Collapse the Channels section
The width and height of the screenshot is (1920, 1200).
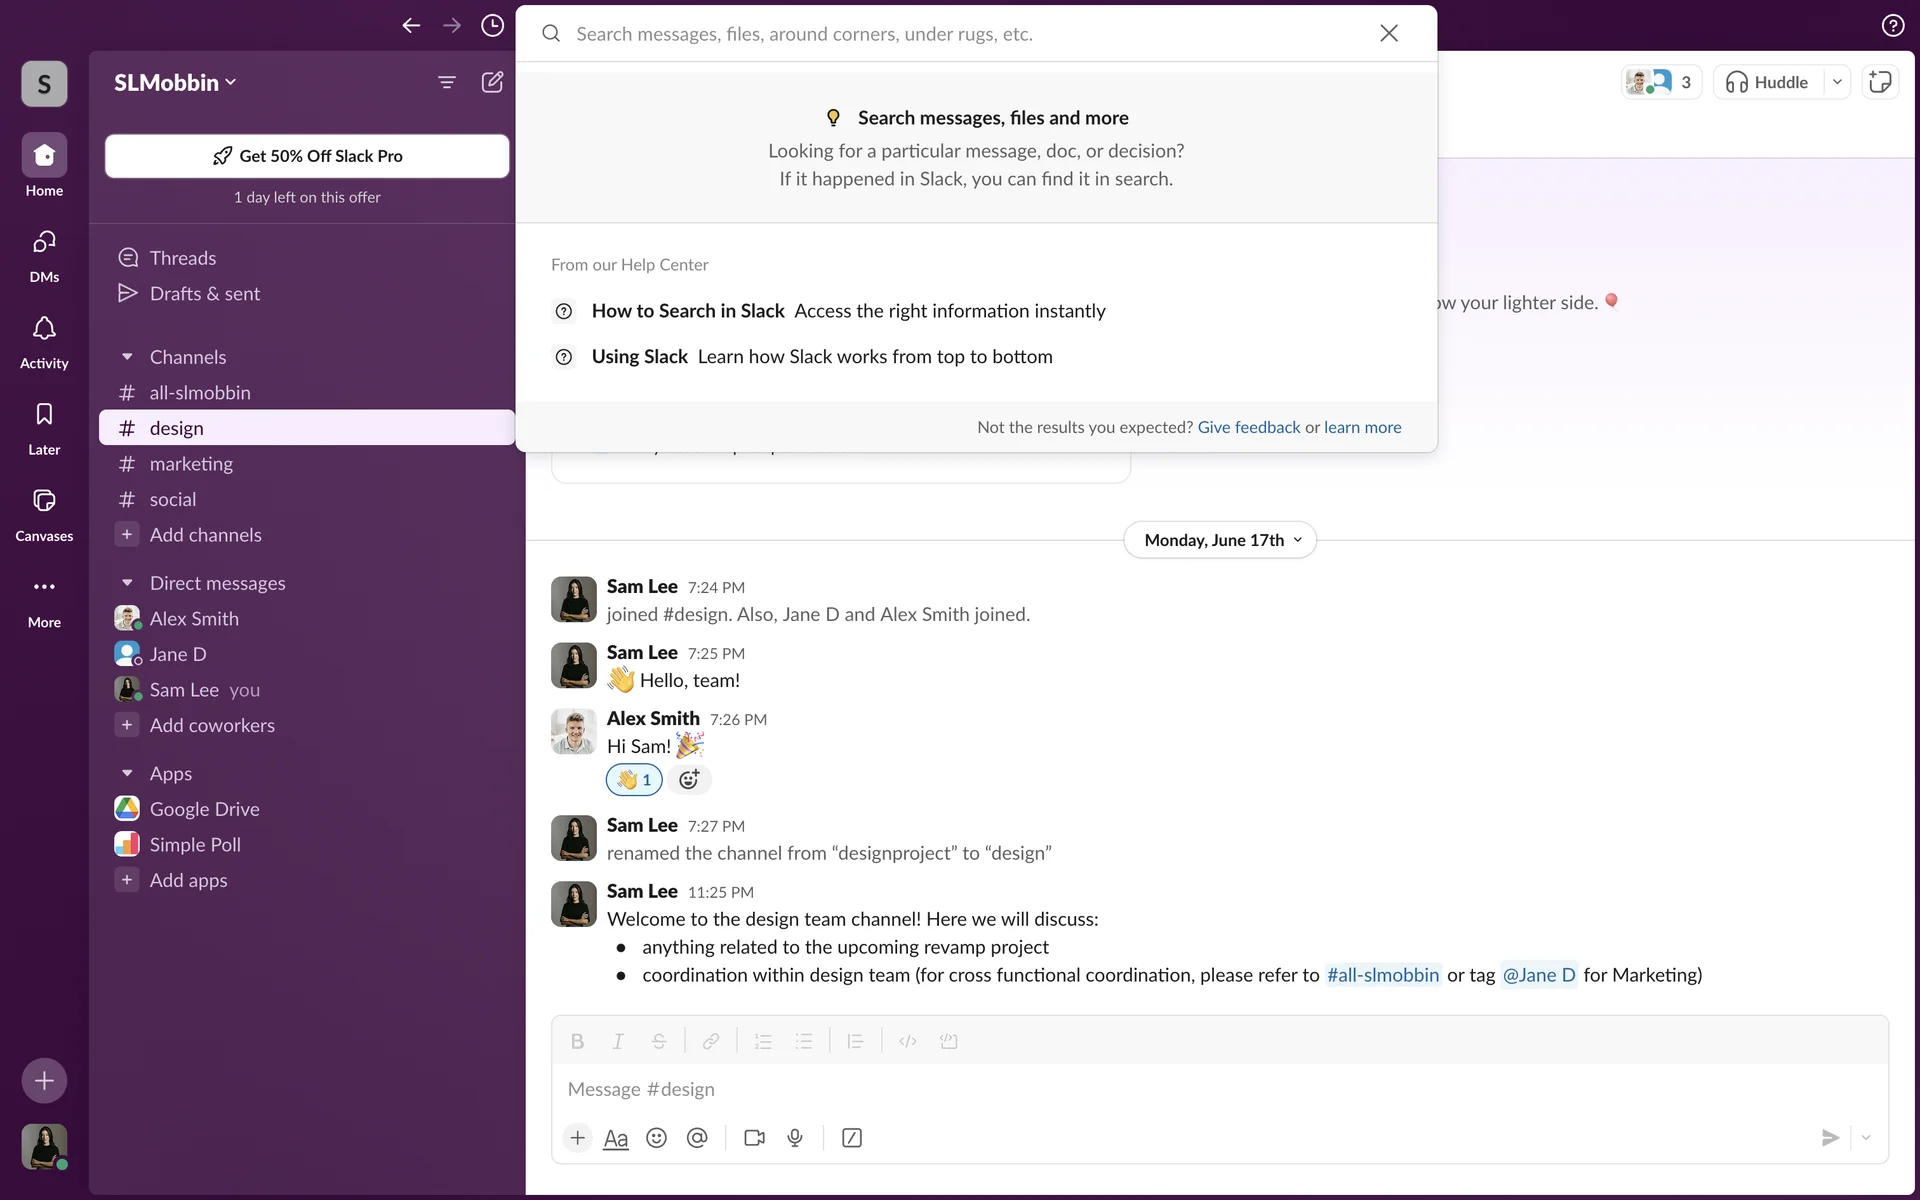(127, 357)
